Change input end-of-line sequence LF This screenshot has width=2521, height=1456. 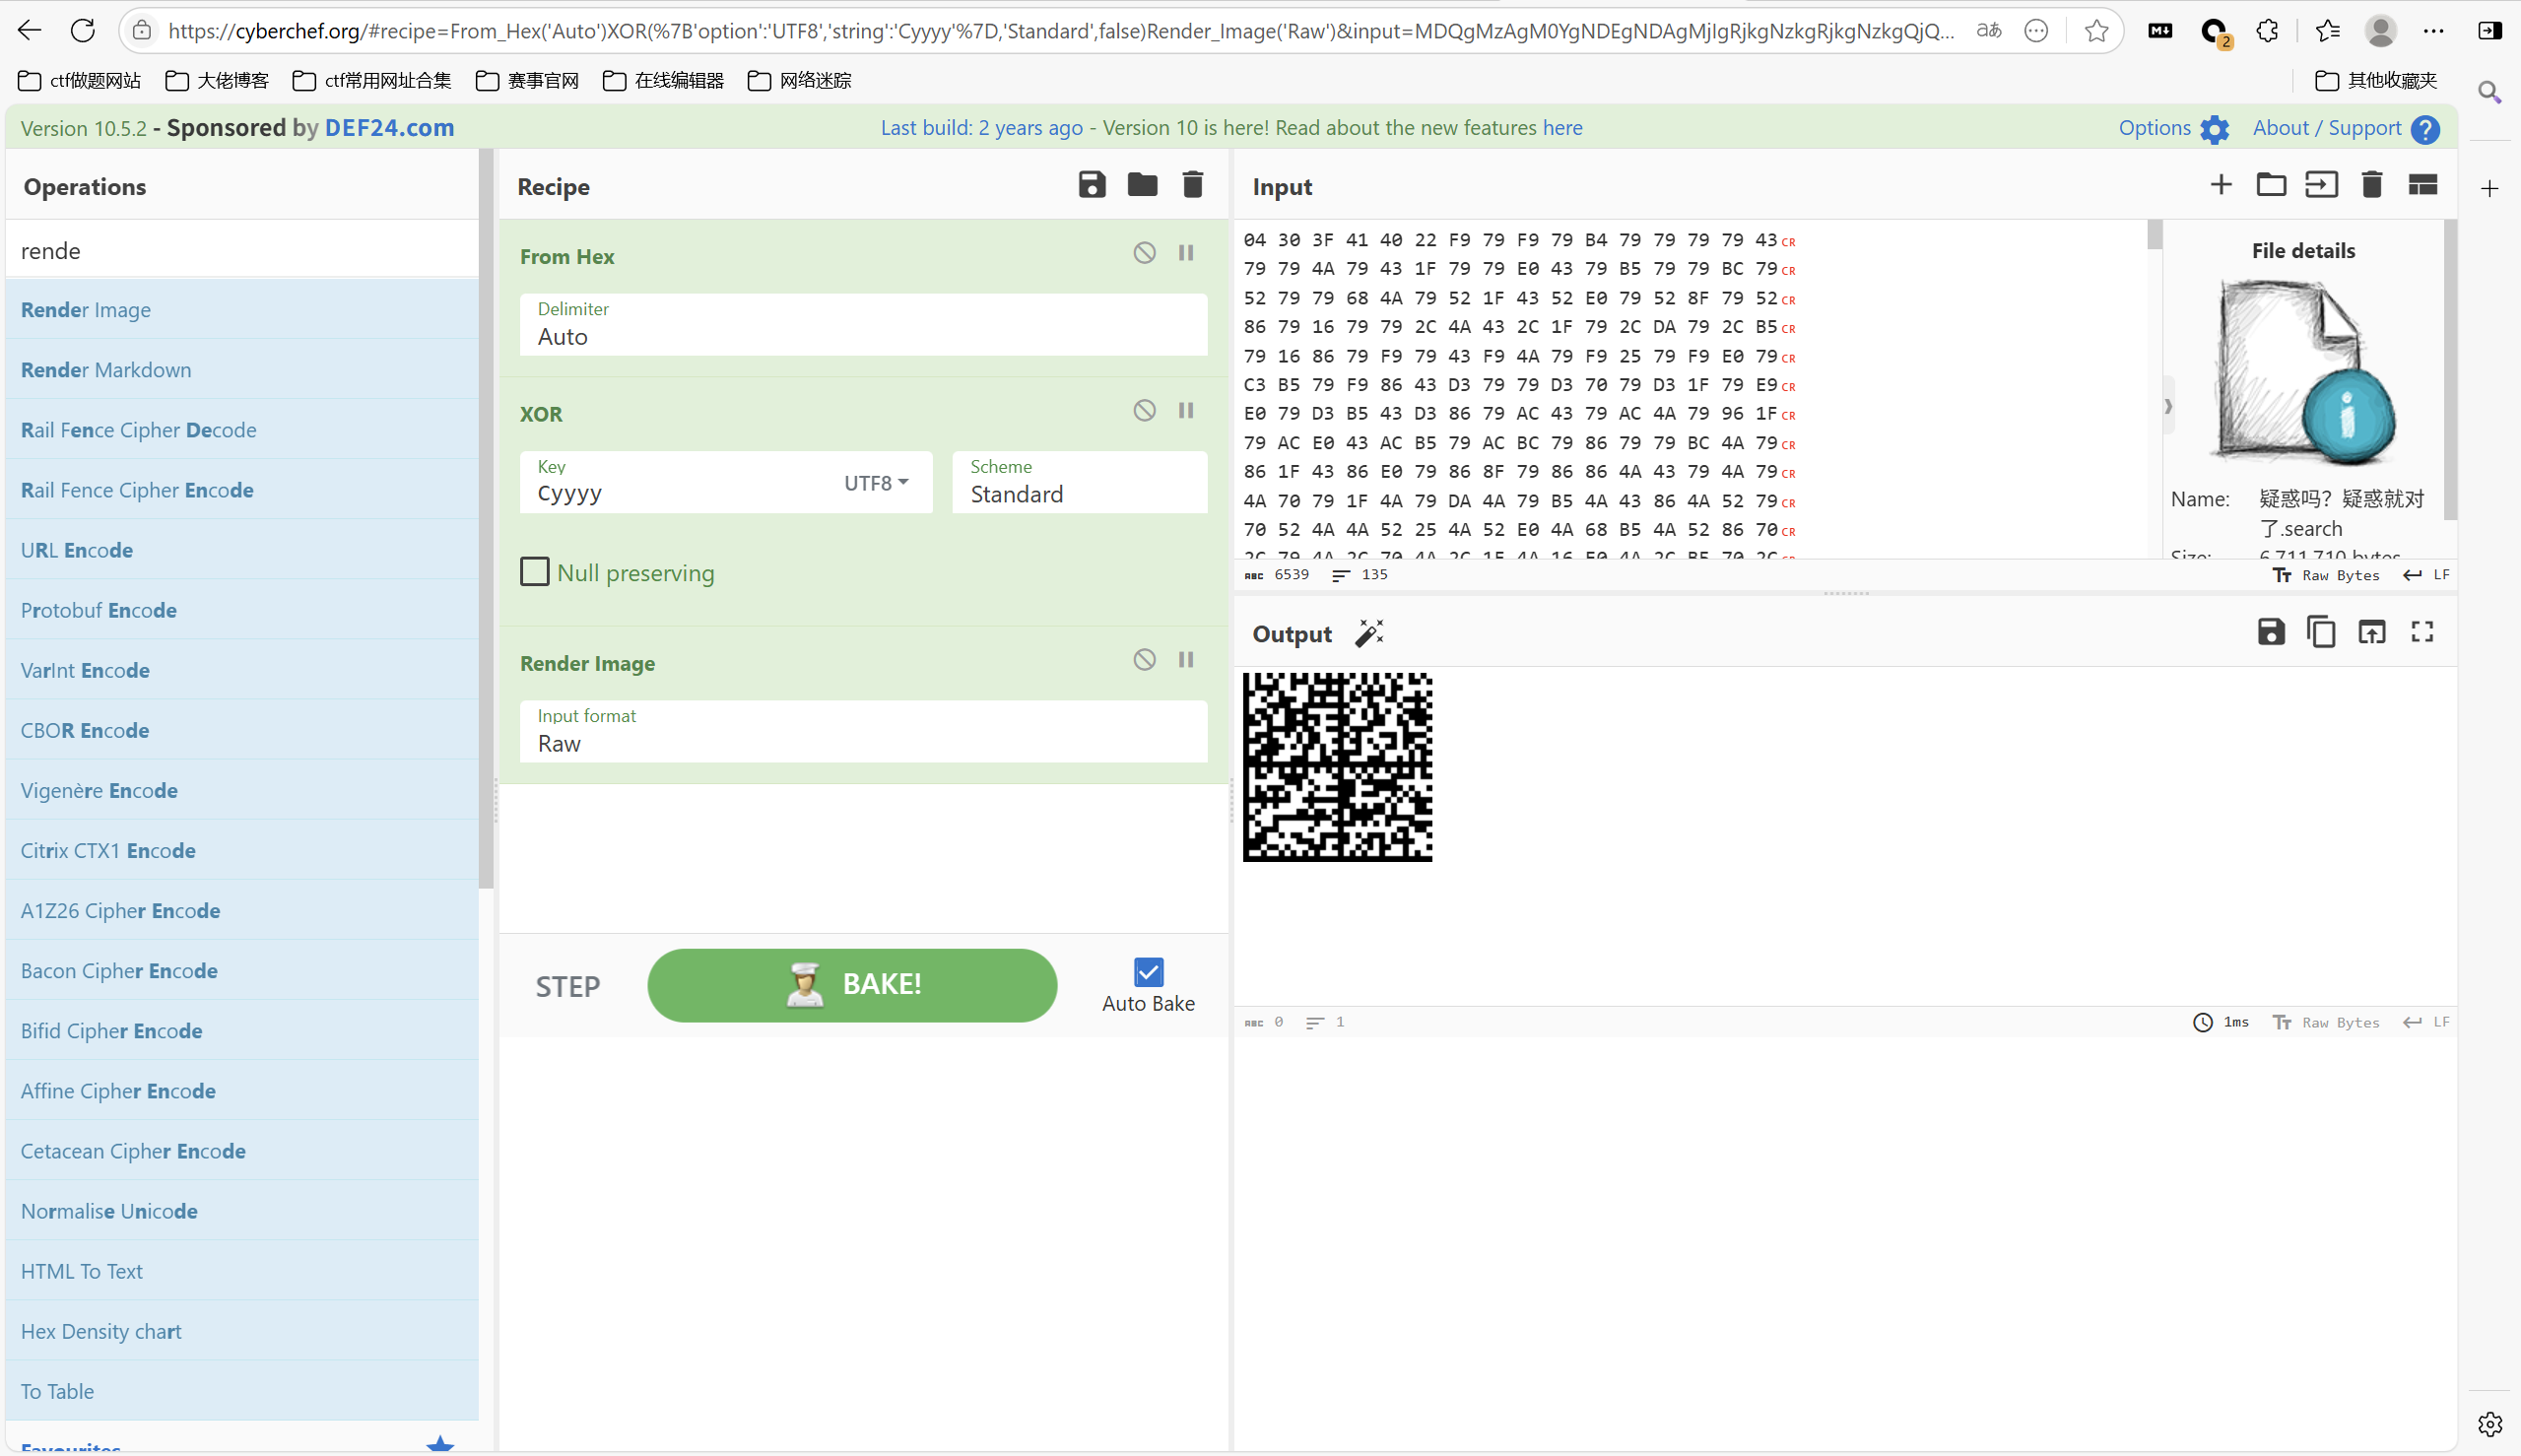point(2427,575)
